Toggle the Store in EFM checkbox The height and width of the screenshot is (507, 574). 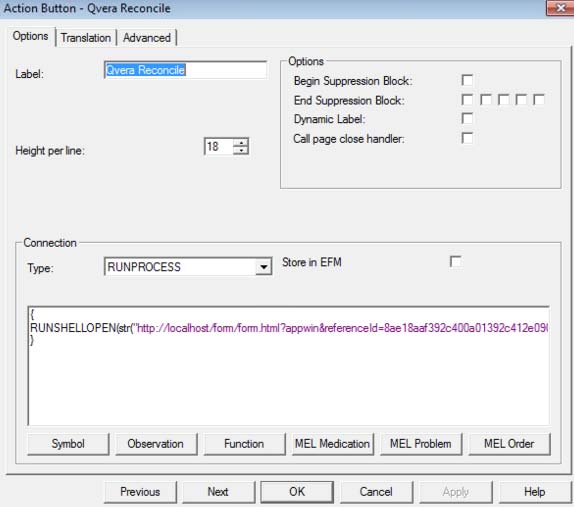pos(455,262)
